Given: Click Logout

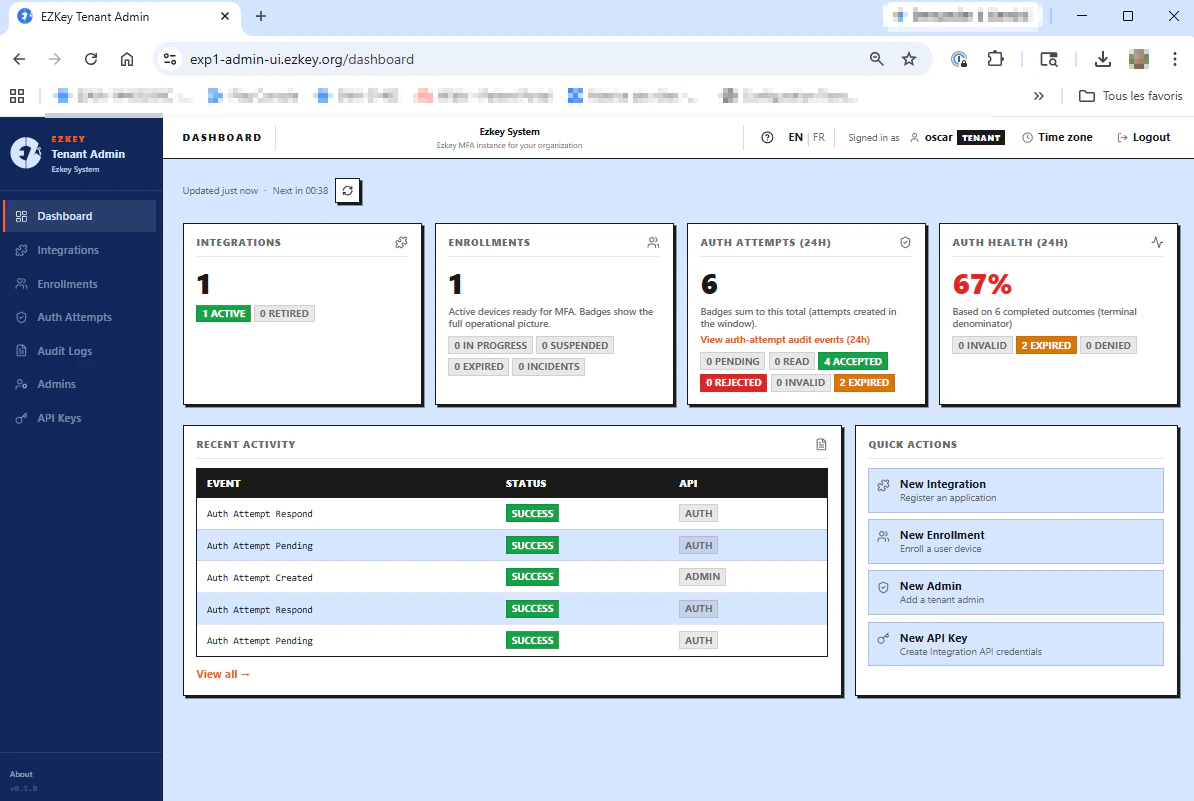Looking at the screenshot, I should coord(1144,138).
